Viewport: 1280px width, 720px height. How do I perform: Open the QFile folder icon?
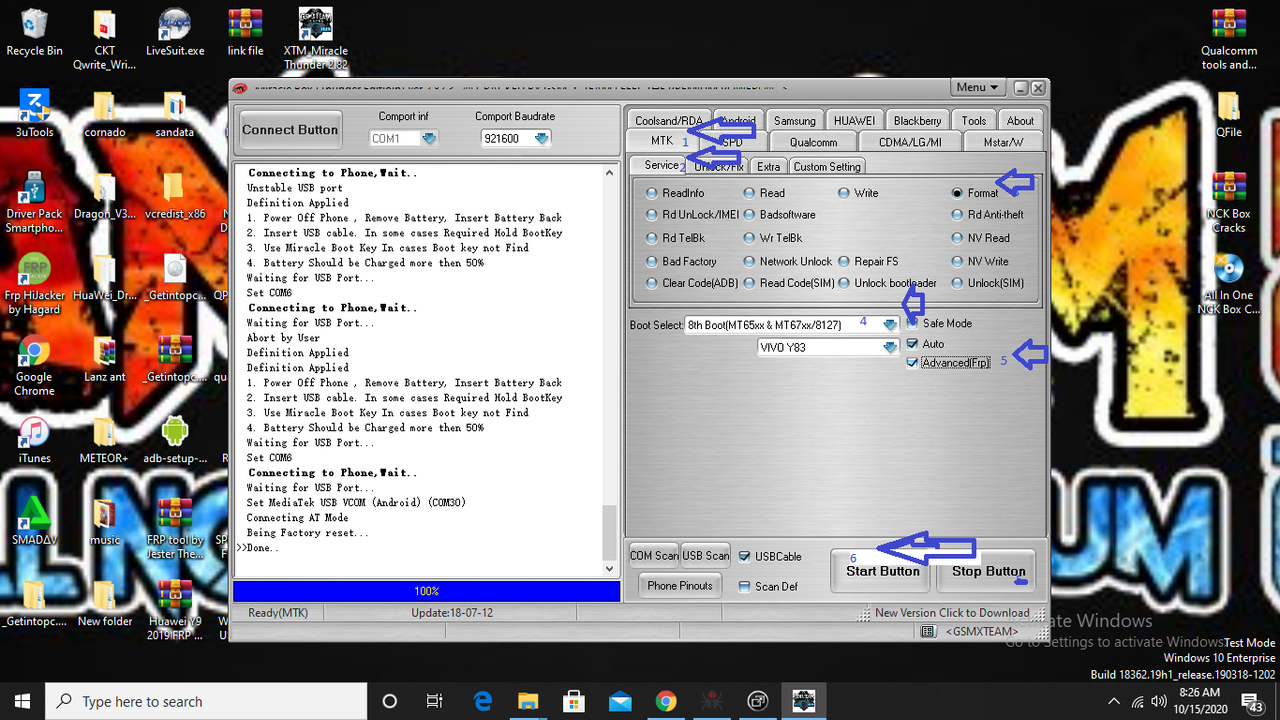[1229, 113]
